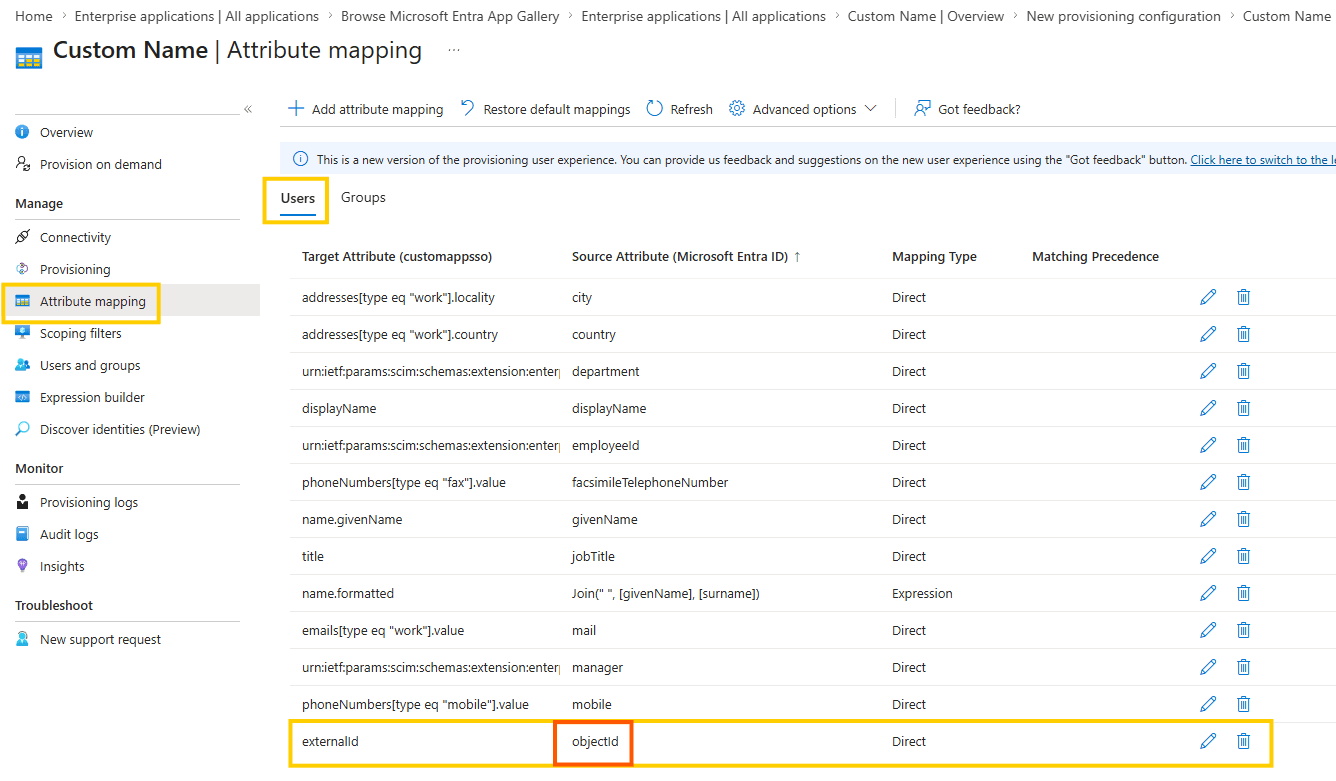
Task: Delete the mobile phone mapping
Action: [1243, 704]
